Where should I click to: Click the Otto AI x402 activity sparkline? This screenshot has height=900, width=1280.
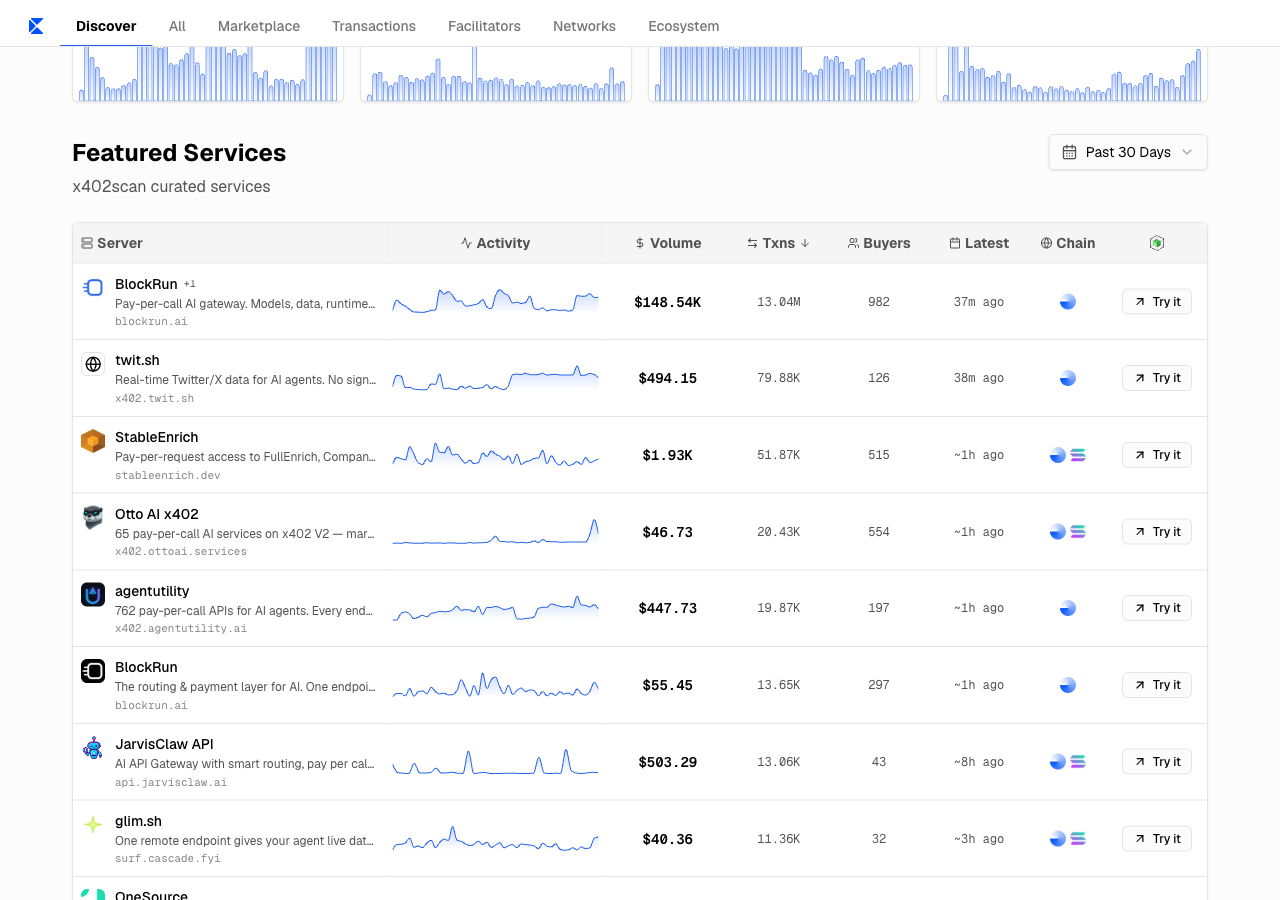click(x=495, y=532)
